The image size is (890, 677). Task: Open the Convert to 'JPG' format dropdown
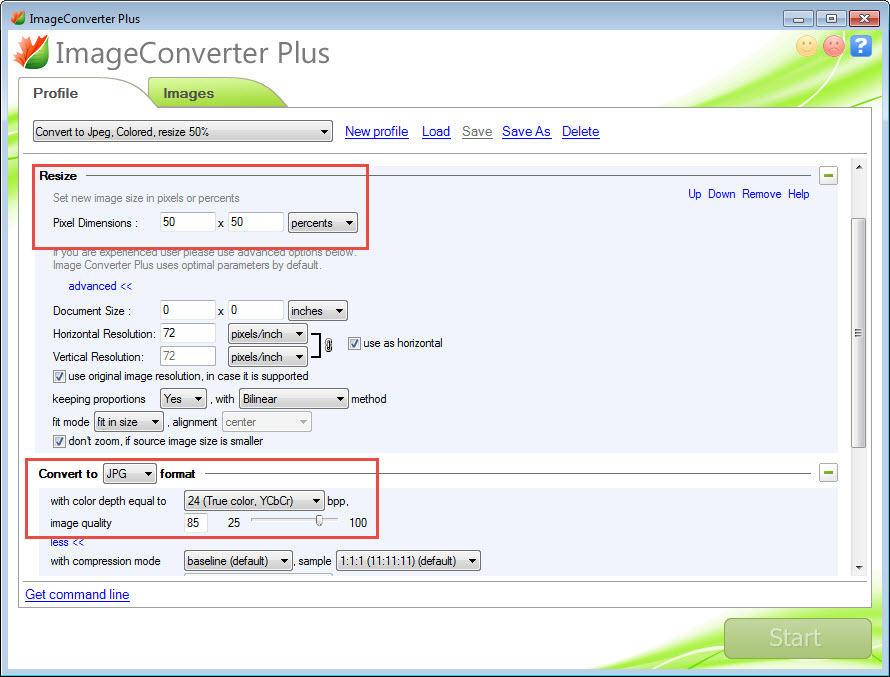[x=129, y=473]
